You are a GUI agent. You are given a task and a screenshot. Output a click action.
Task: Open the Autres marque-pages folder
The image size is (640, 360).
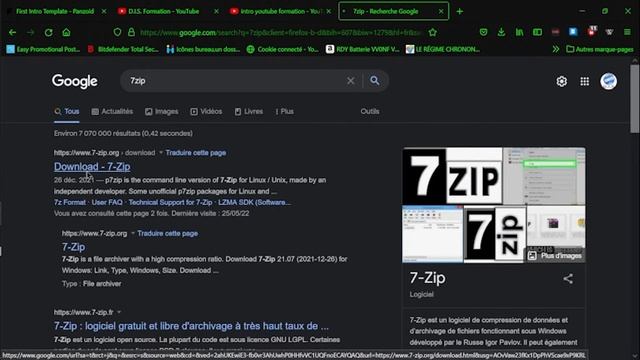(x=600, y=49)
